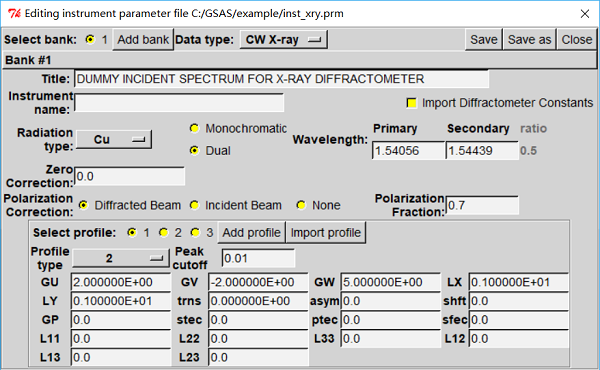The width and height of the screenshot is (600, 370).
Task: Click the Tk feather icon in title bar
Action: pyautogui.click(x=14, y=14)
